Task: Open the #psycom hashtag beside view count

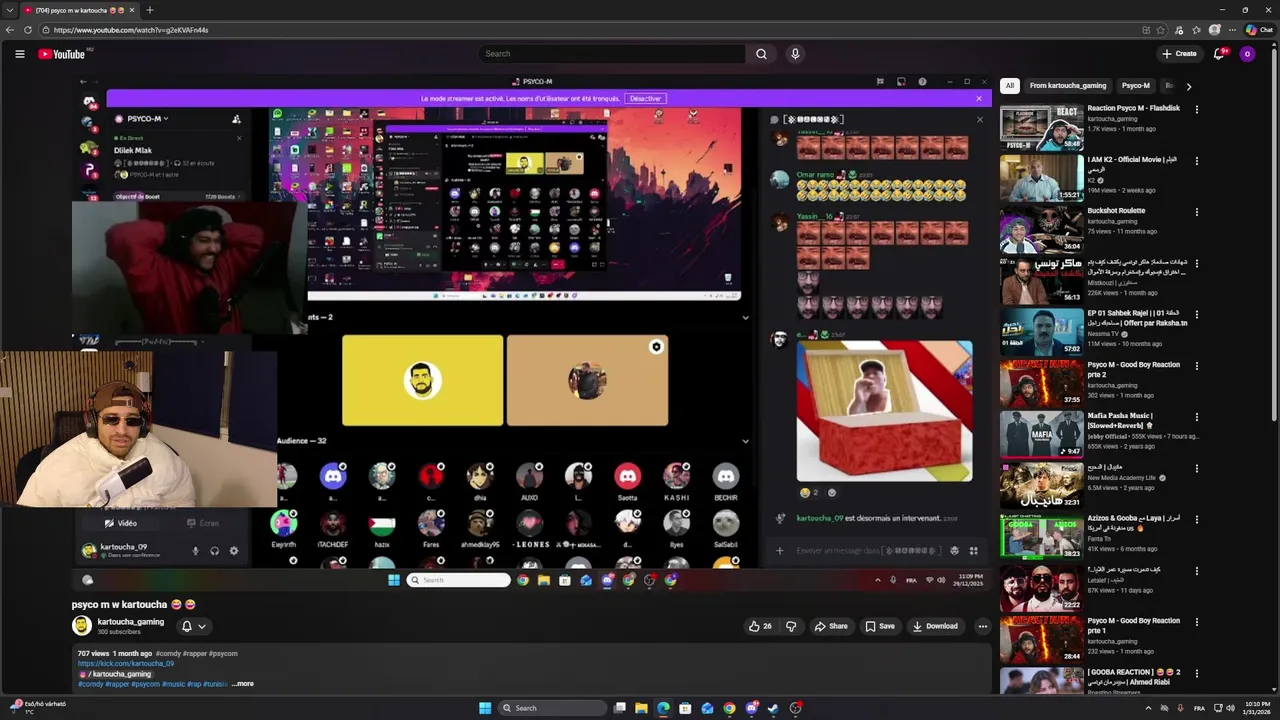Action: (x=223, y=654)
